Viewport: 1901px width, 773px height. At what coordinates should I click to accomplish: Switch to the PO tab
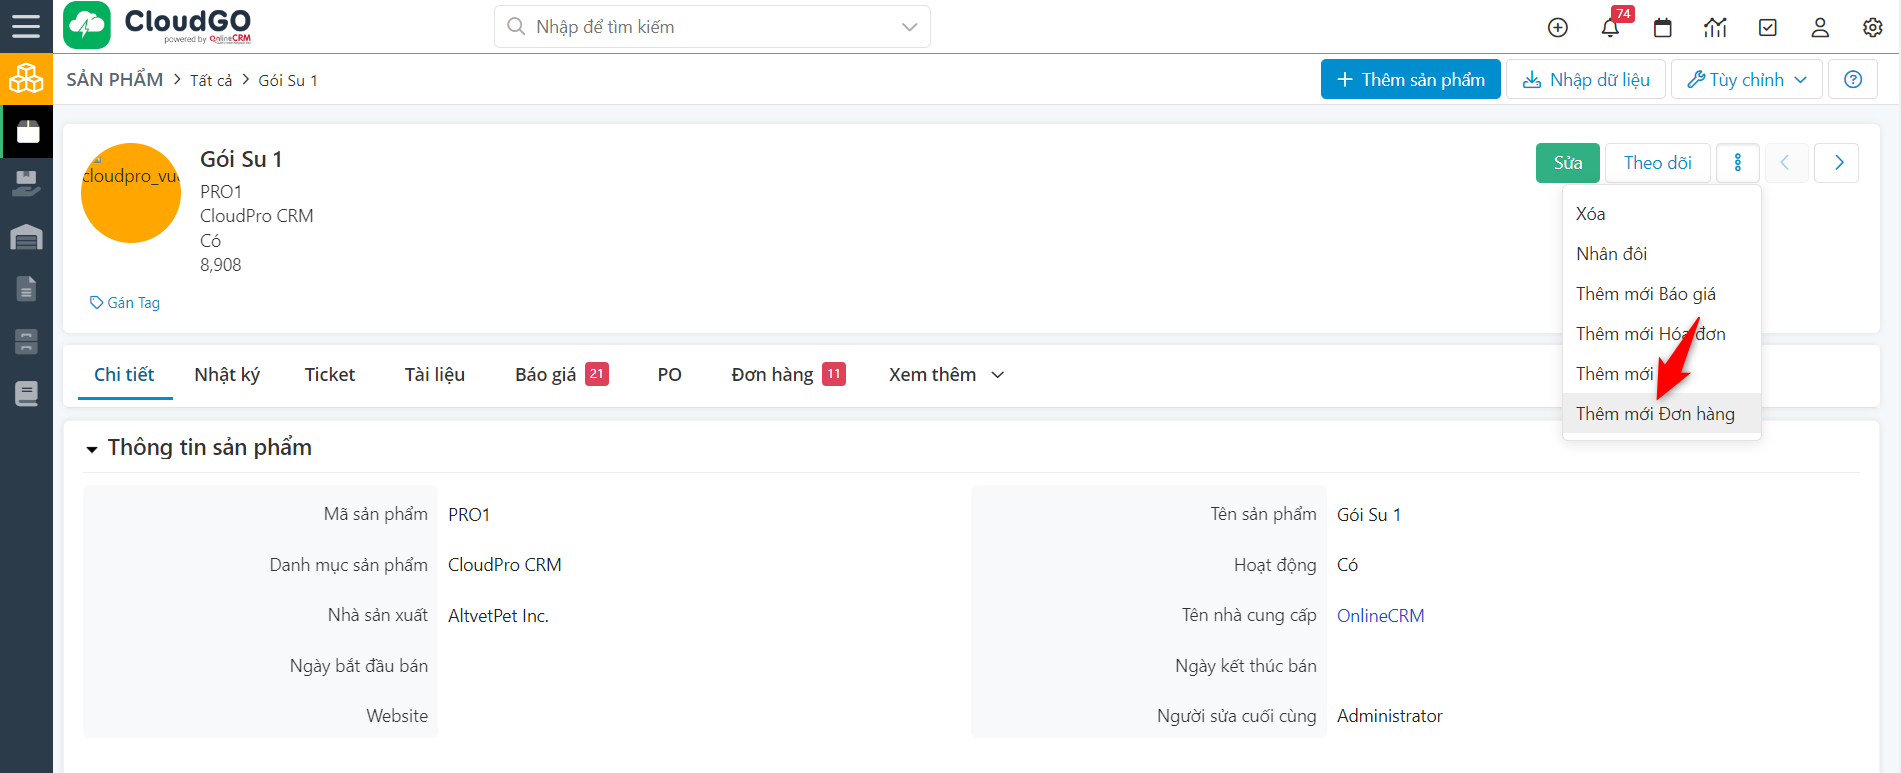[x=670, y=375]
